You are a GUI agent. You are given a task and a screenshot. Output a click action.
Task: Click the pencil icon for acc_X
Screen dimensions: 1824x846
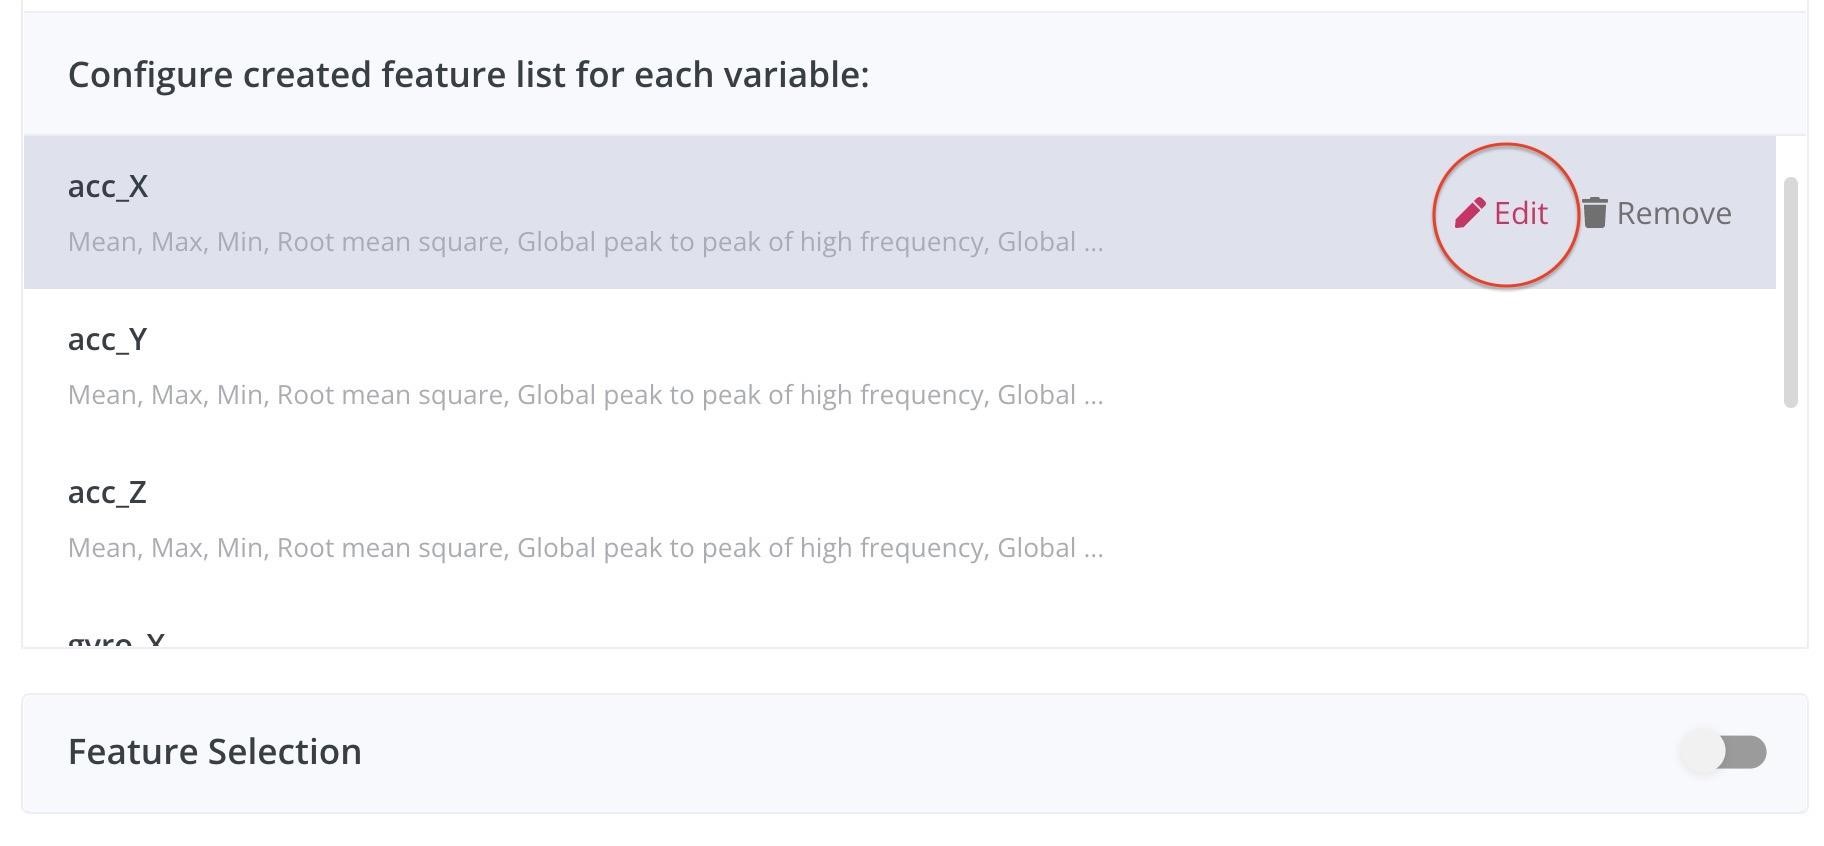[x=1469, y=213]
